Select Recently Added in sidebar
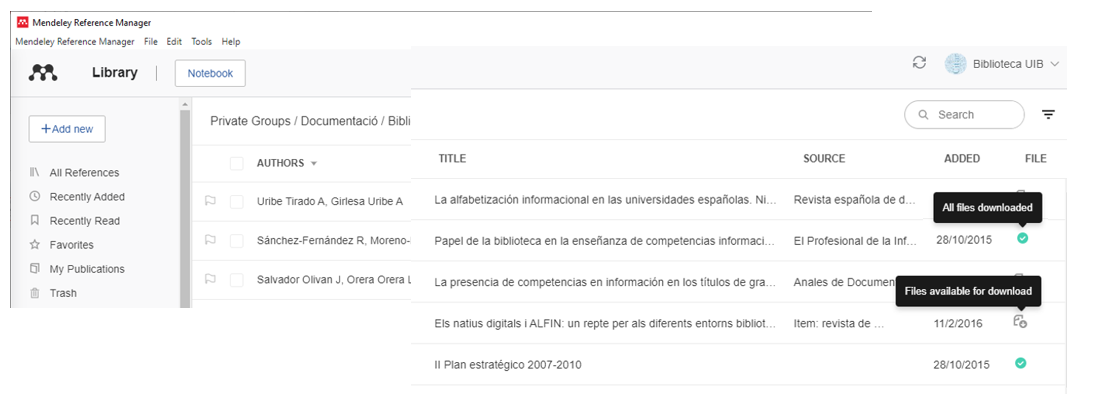1099x394 pixels. 87,197
